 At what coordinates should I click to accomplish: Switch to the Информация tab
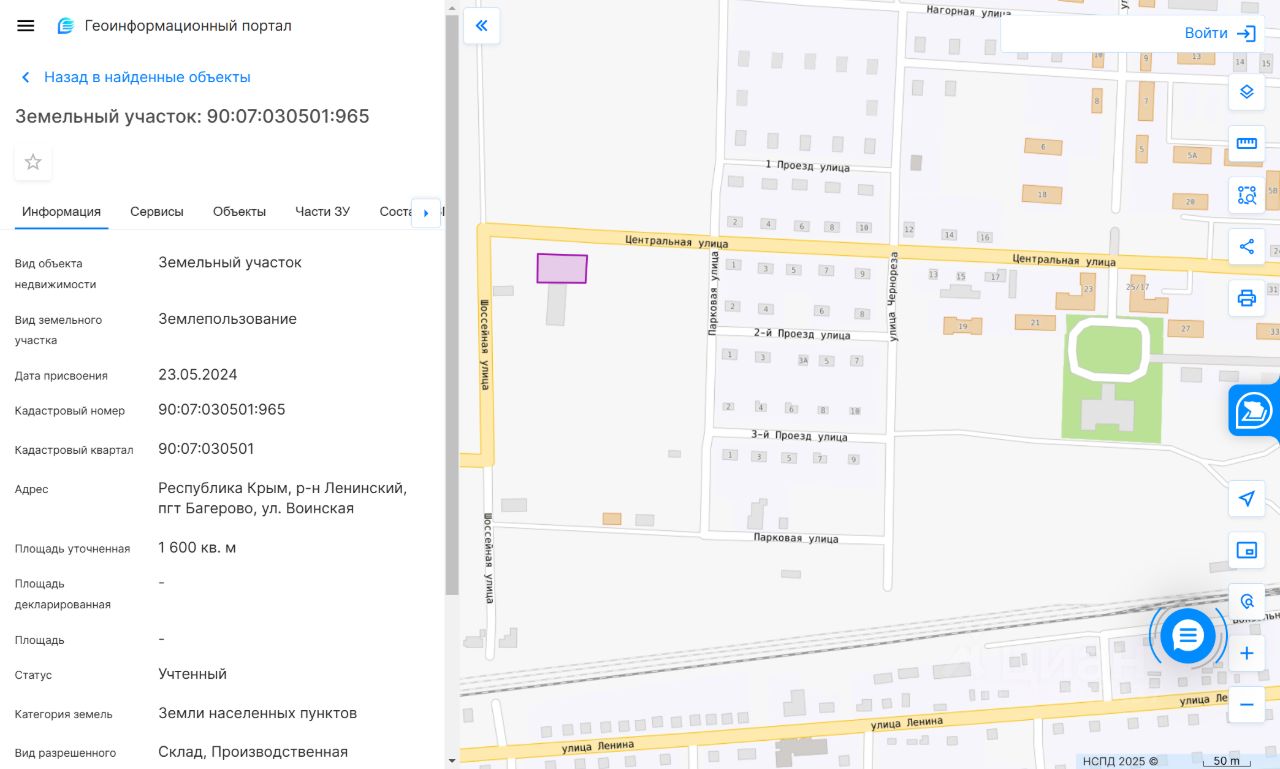(62, 212)
